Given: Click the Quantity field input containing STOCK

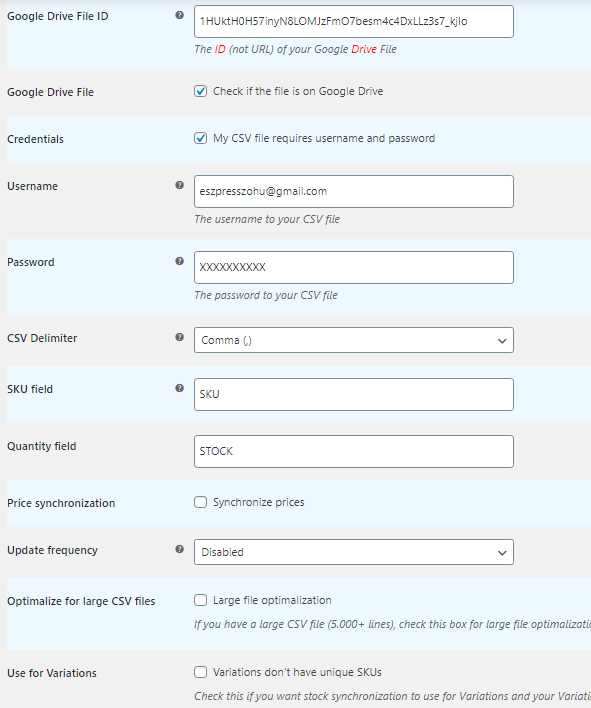Looking at the screenshot, I should (x=354, y=451).
